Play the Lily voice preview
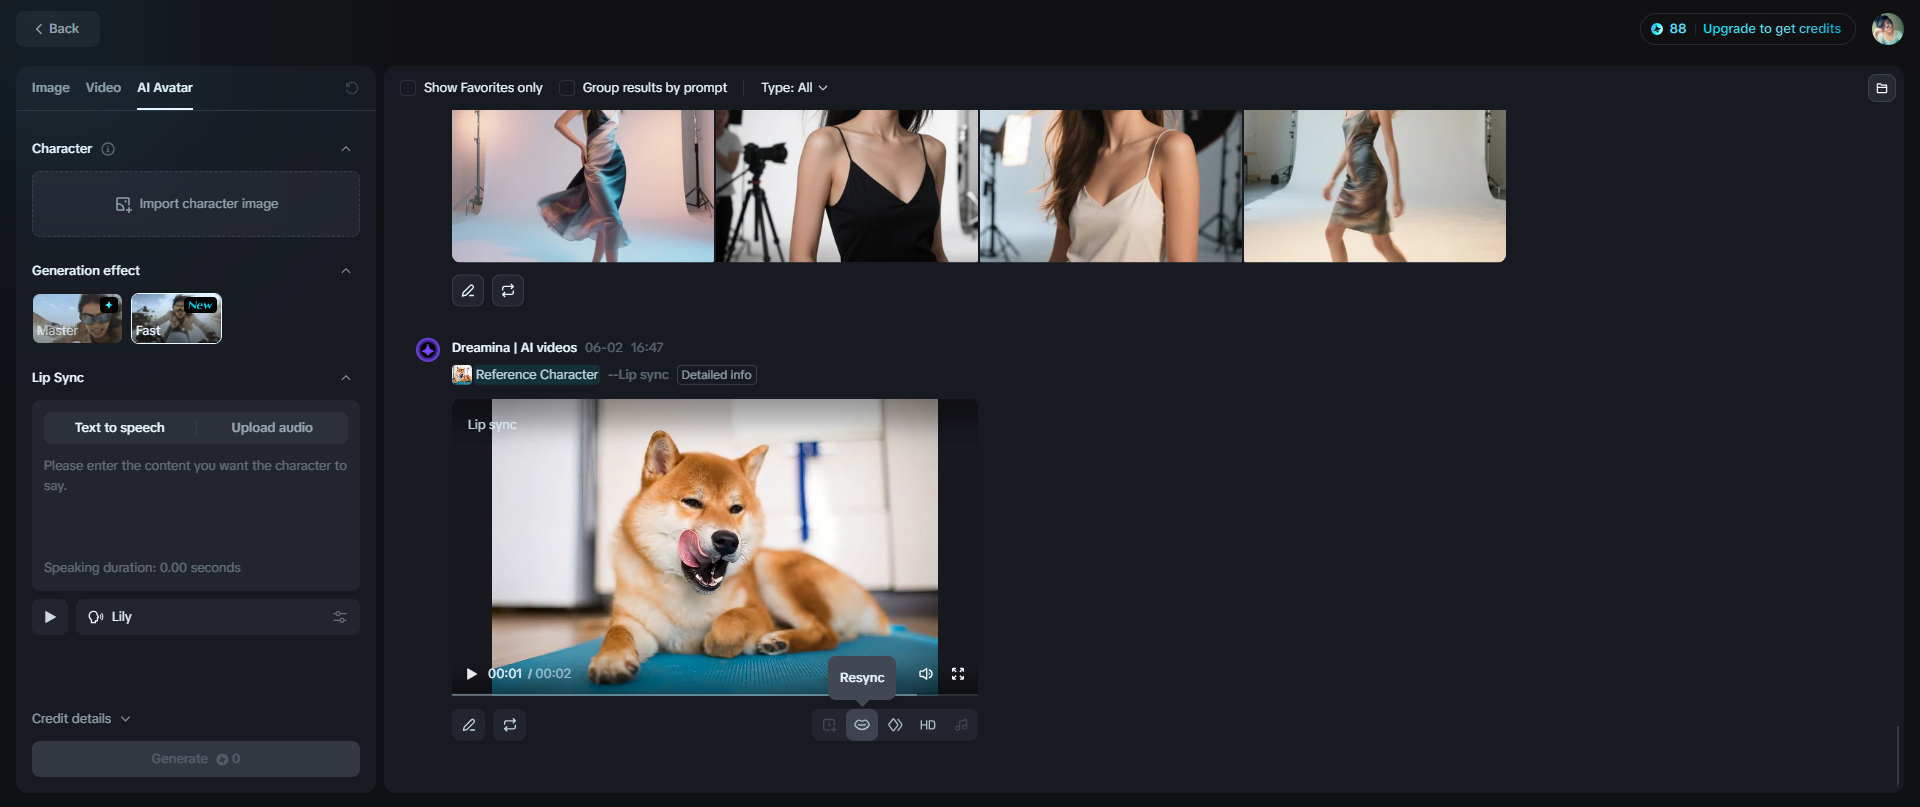Image resolution: width=1920 pixels, height=807 pixels. [50, 617]
